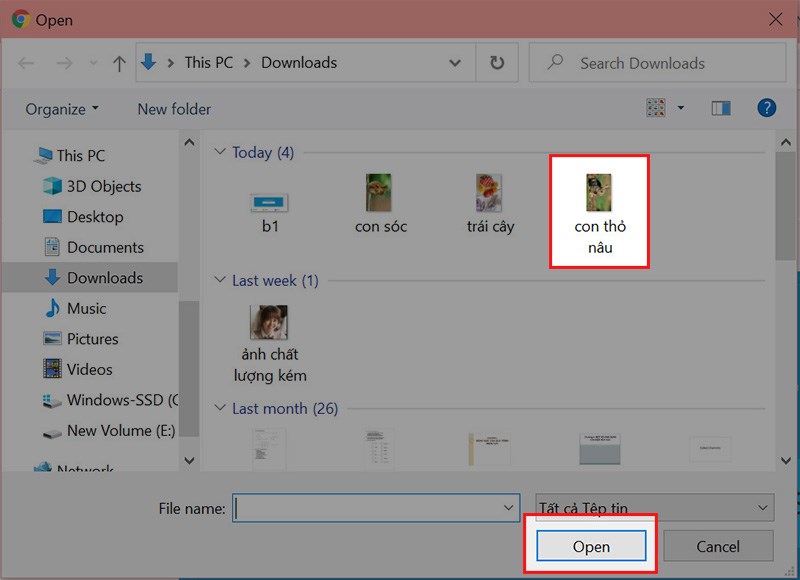Select the 'con sóc' image file
Viewport: 800px width, 580px height.
click(381, 204)
